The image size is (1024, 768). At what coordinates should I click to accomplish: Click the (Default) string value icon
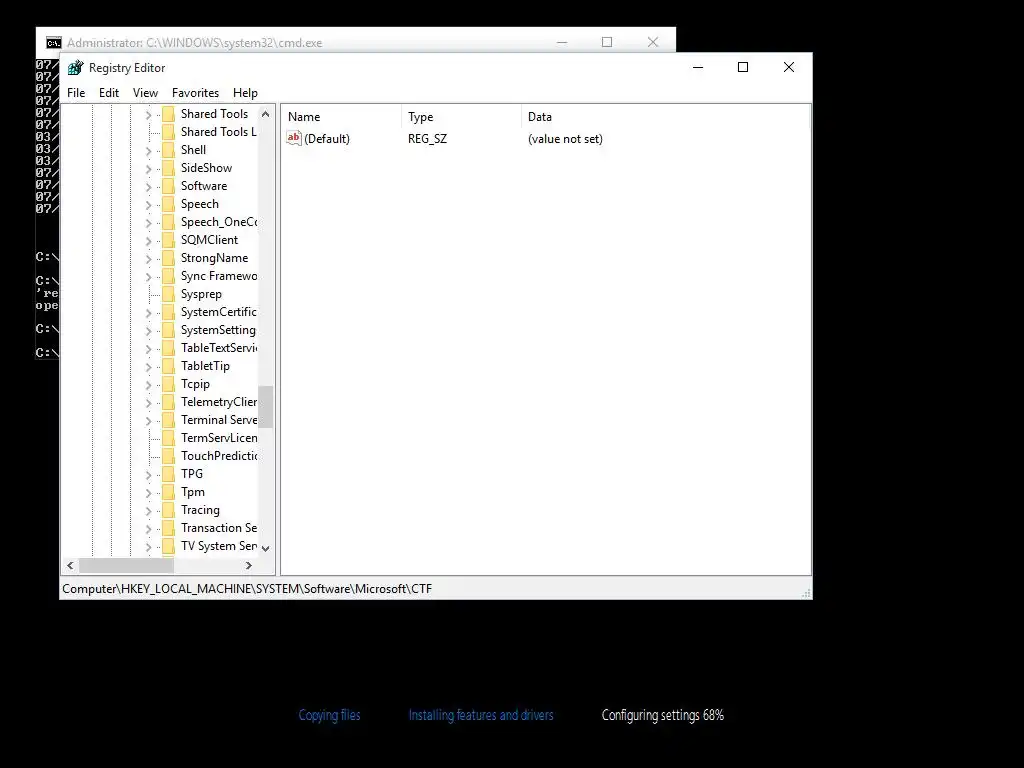[294, 138]
